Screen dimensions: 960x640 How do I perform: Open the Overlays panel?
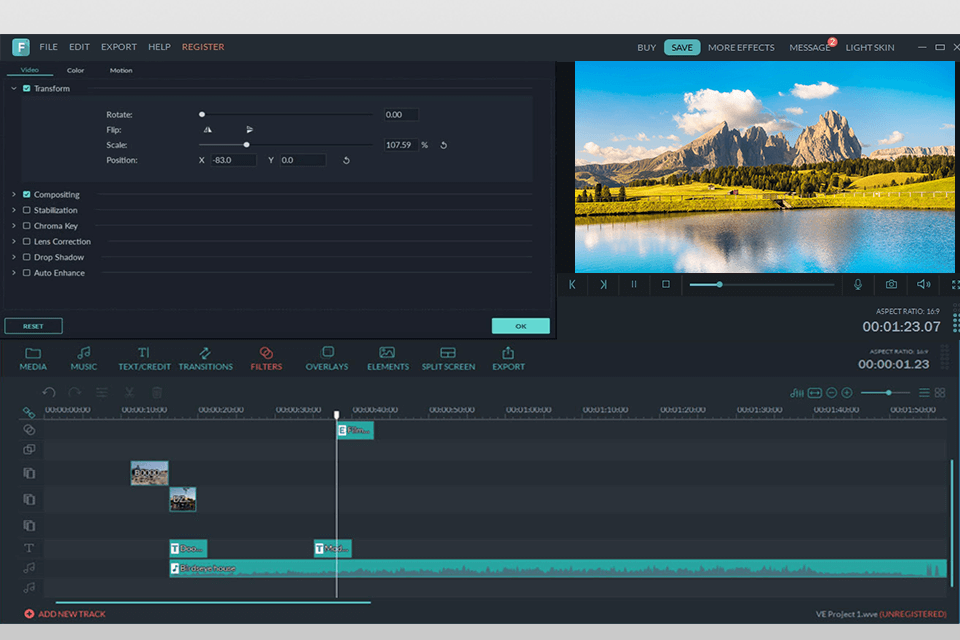click(327, 359)
